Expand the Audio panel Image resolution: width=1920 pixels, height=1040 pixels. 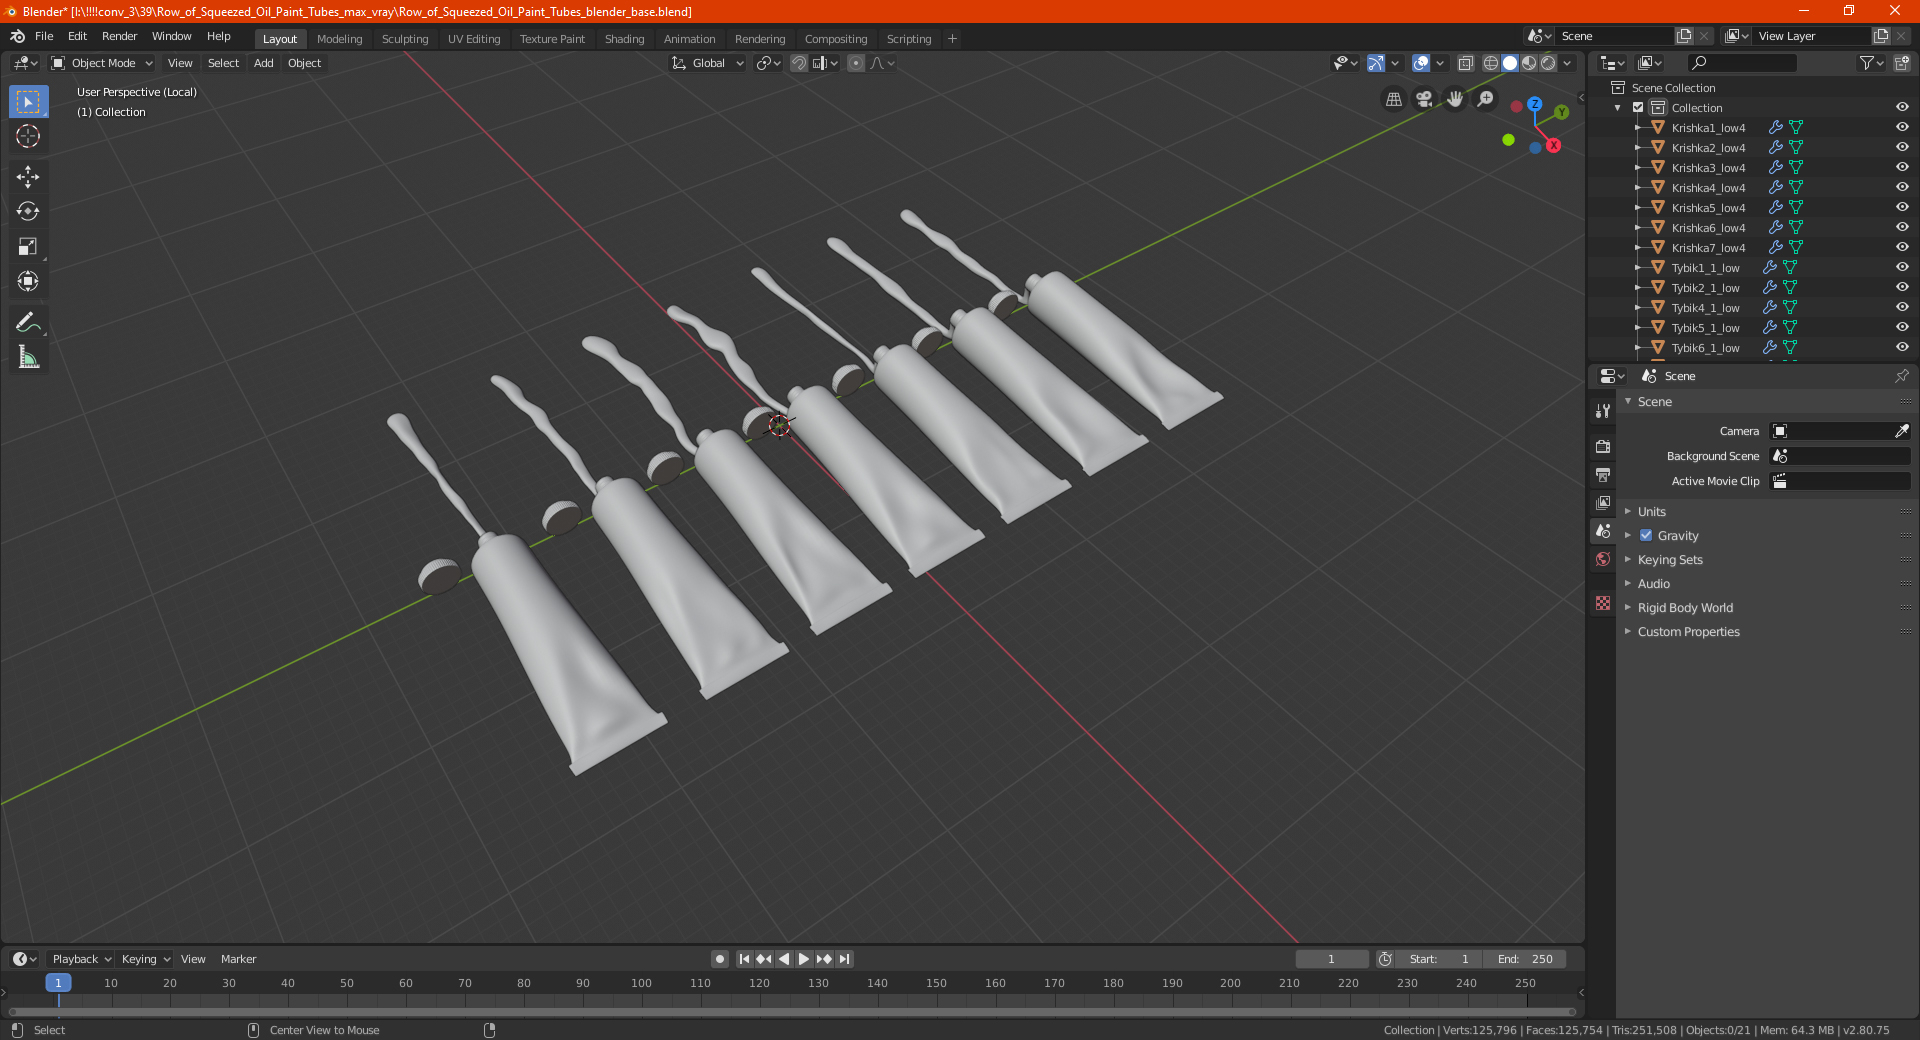click(1653, 583)
